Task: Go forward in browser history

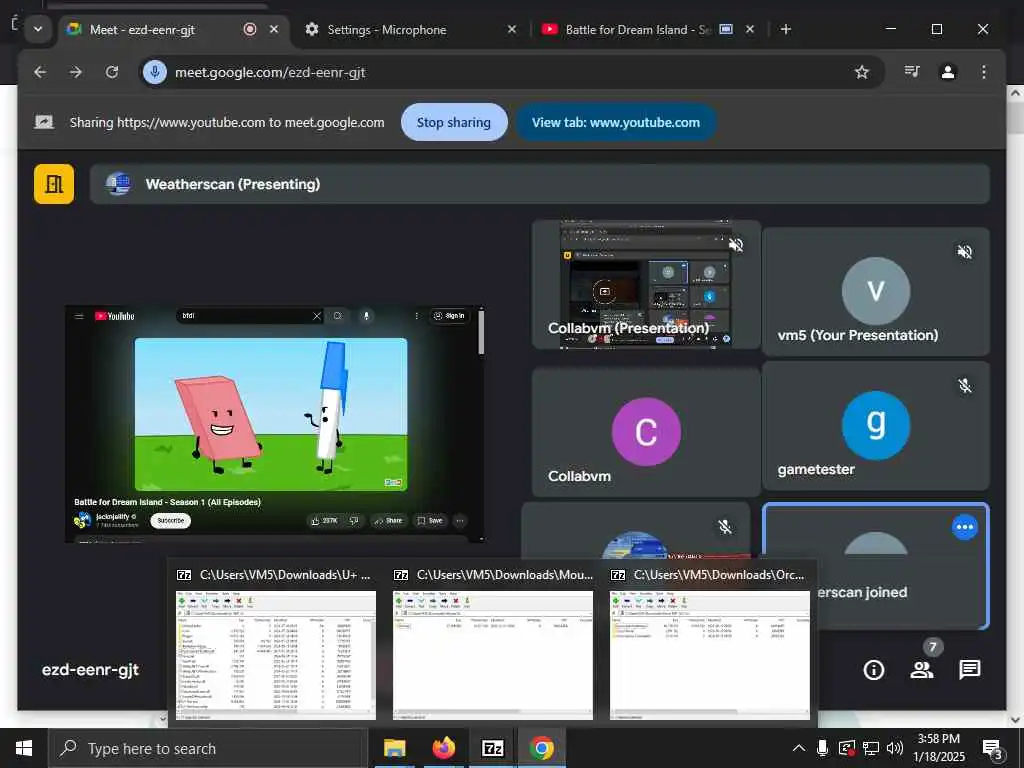Action: 76,72
